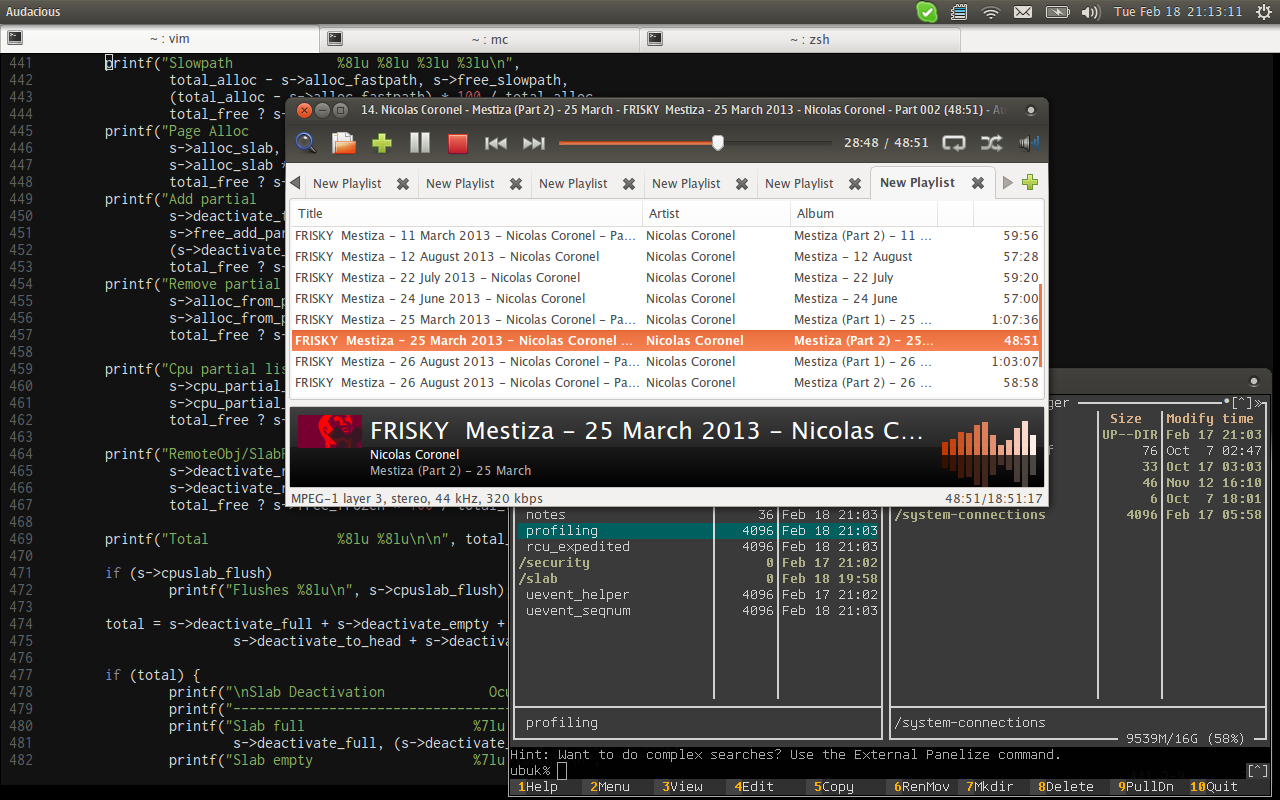Select the active New Playlist tab
The width and height of the screenshot is (1280, 800).
tap(917, 182)
